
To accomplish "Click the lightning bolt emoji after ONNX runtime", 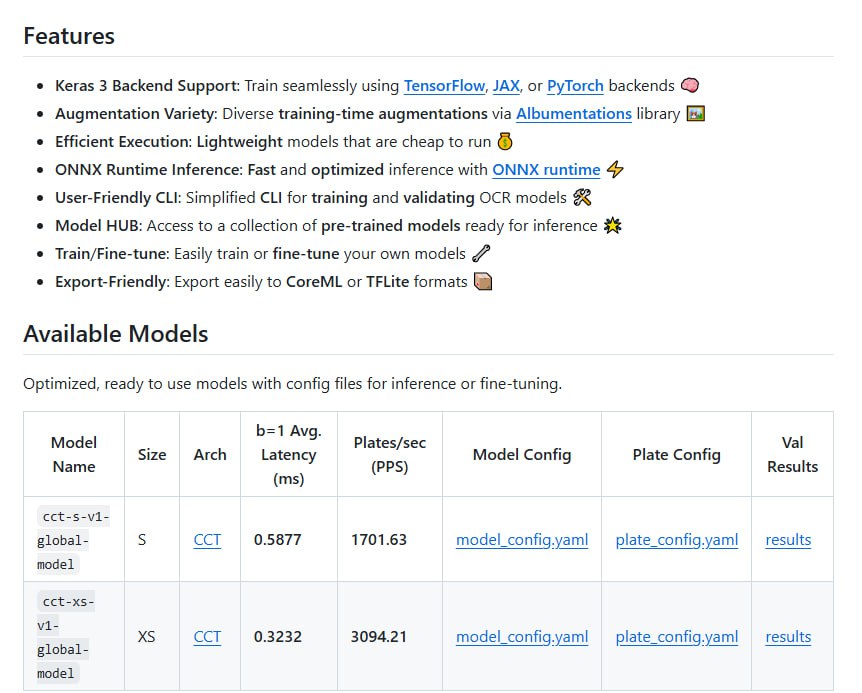I will (x=615, y=170).
